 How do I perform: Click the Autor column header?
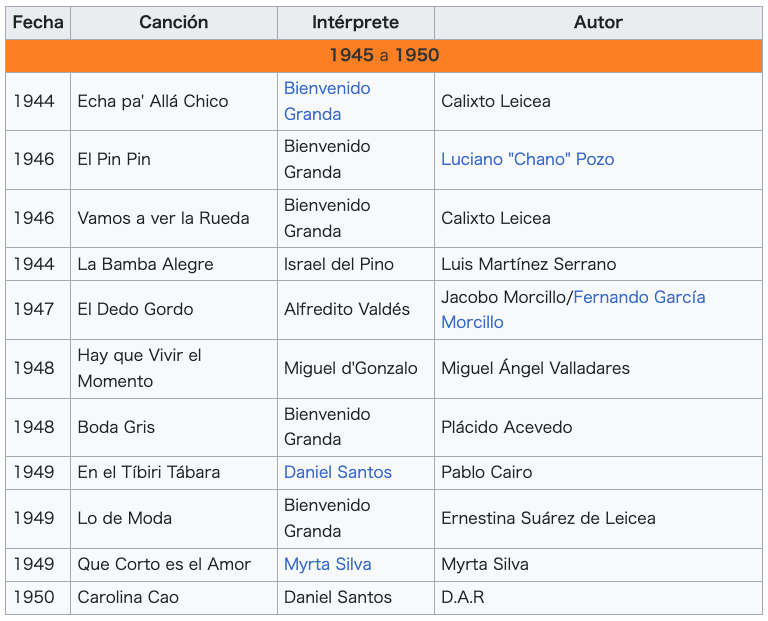598,23
